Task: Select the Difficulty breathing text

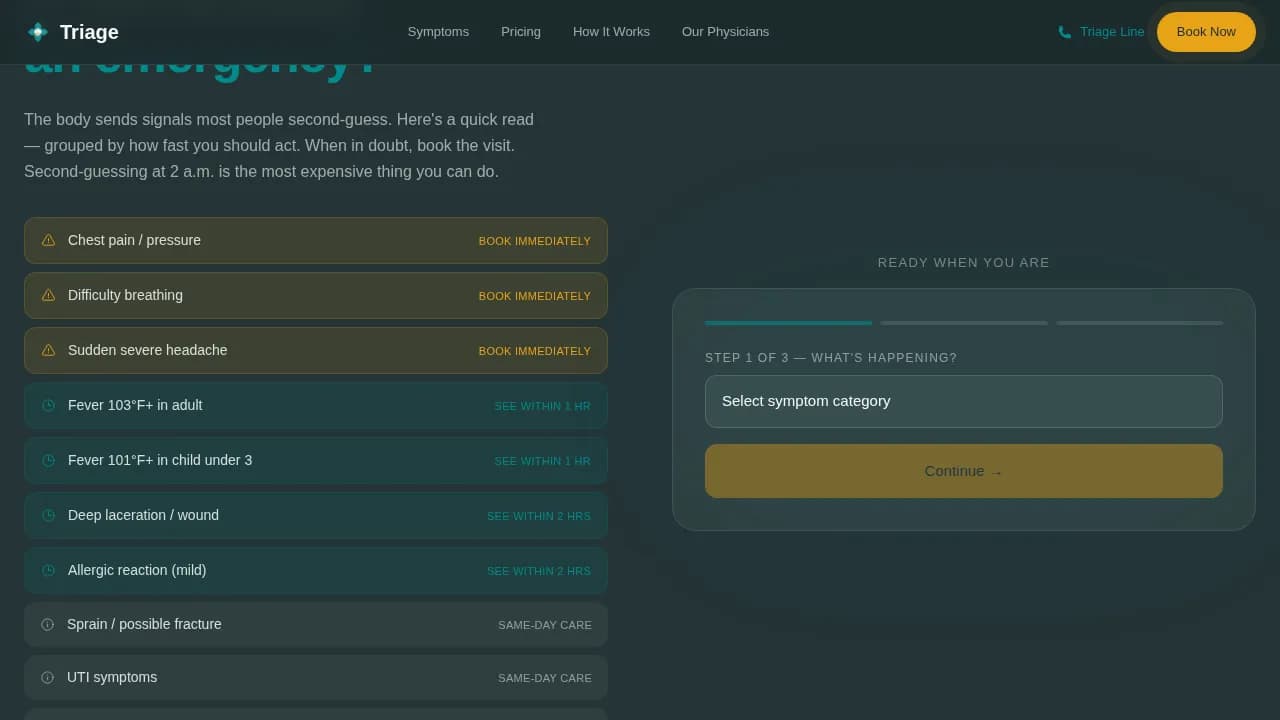Action: [x=125, y=295]
